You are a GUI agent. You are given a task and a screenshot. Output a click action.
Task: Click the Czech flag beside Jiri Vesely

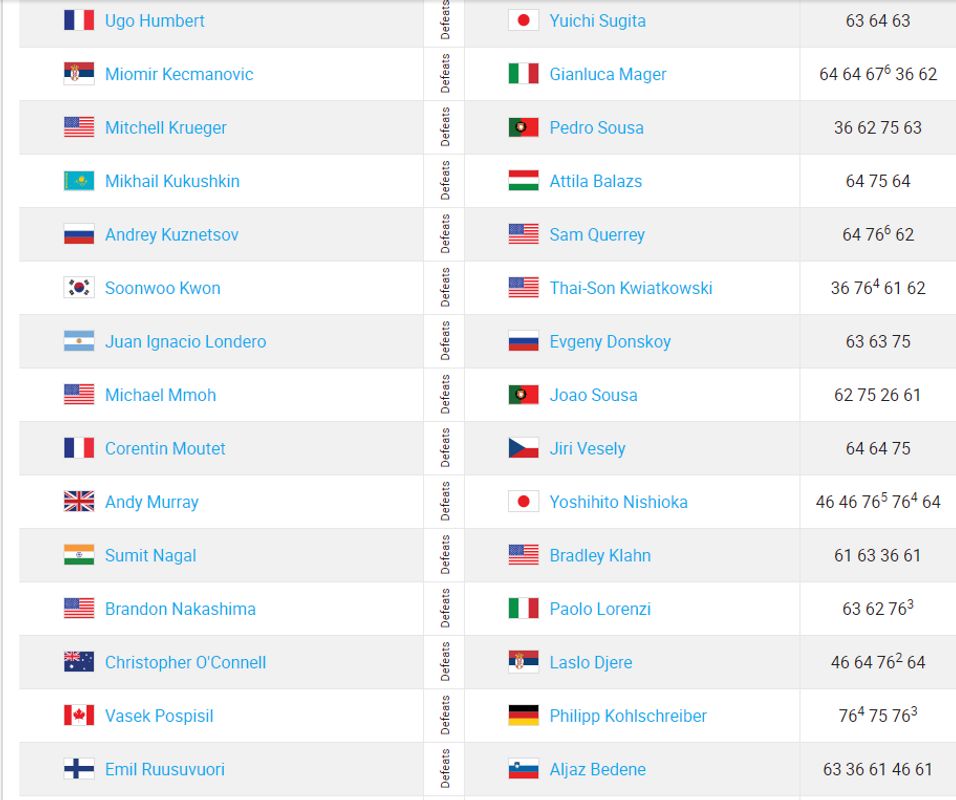point(524,448)
